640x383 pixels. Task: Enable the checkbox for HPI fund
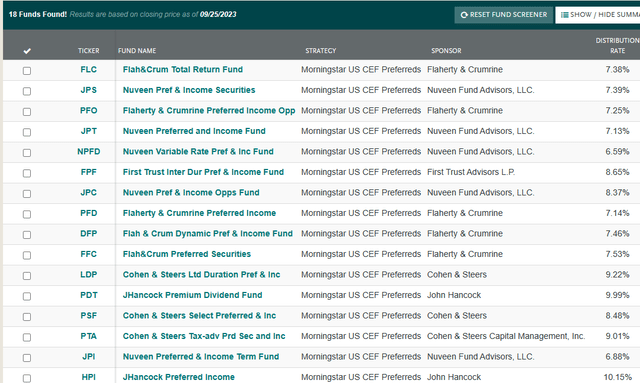click(27, 379)
